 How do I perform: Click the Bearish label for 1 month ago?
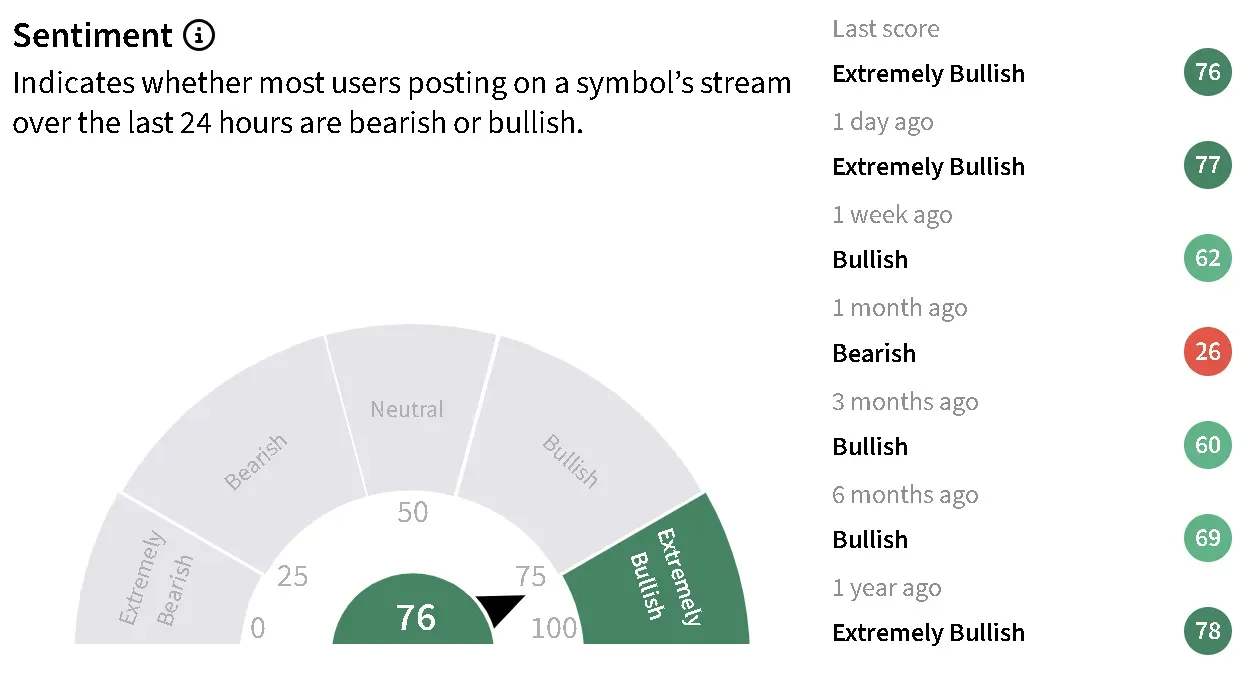tap(874, 353)
